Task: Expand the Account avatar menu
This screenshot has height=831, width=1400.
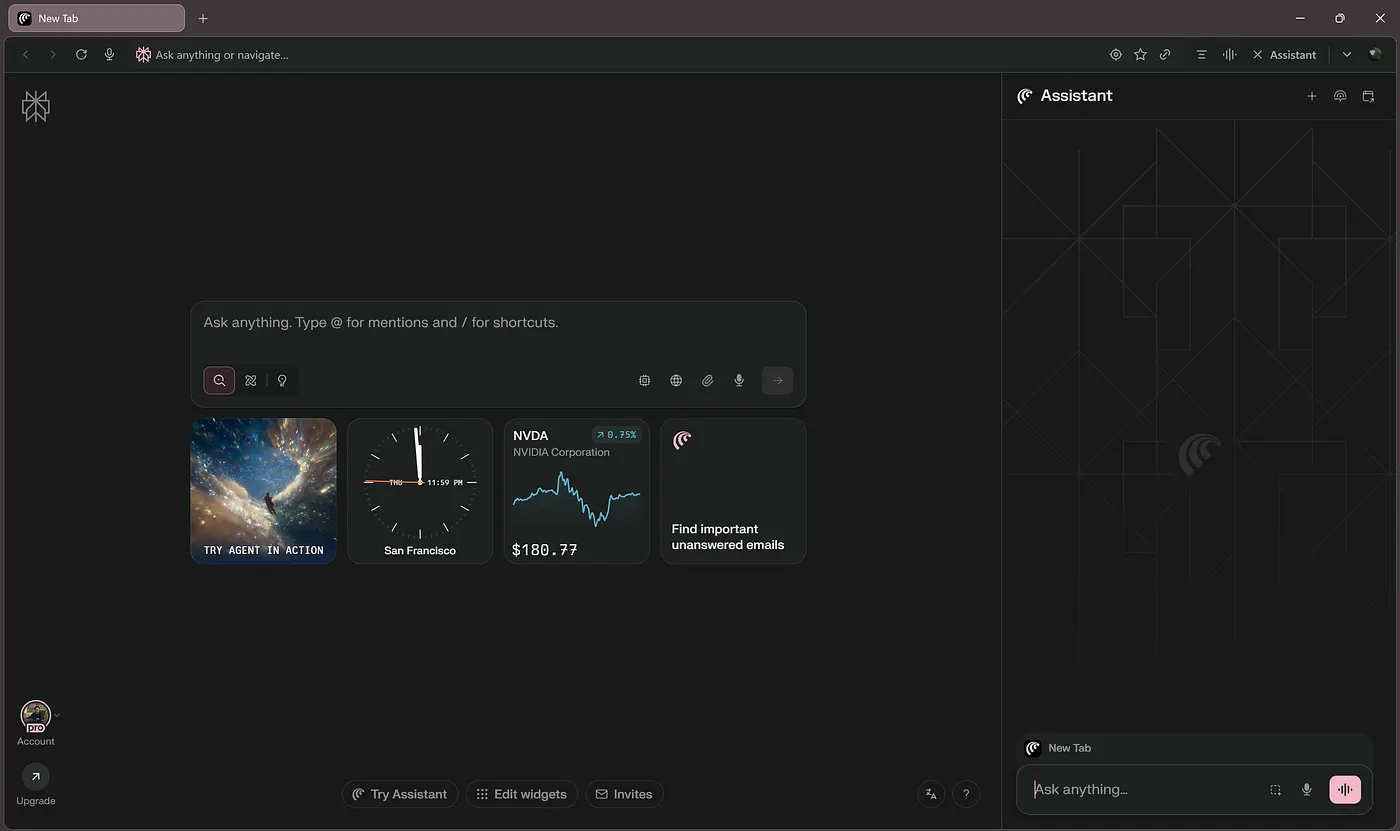Action: click(36, 717)
